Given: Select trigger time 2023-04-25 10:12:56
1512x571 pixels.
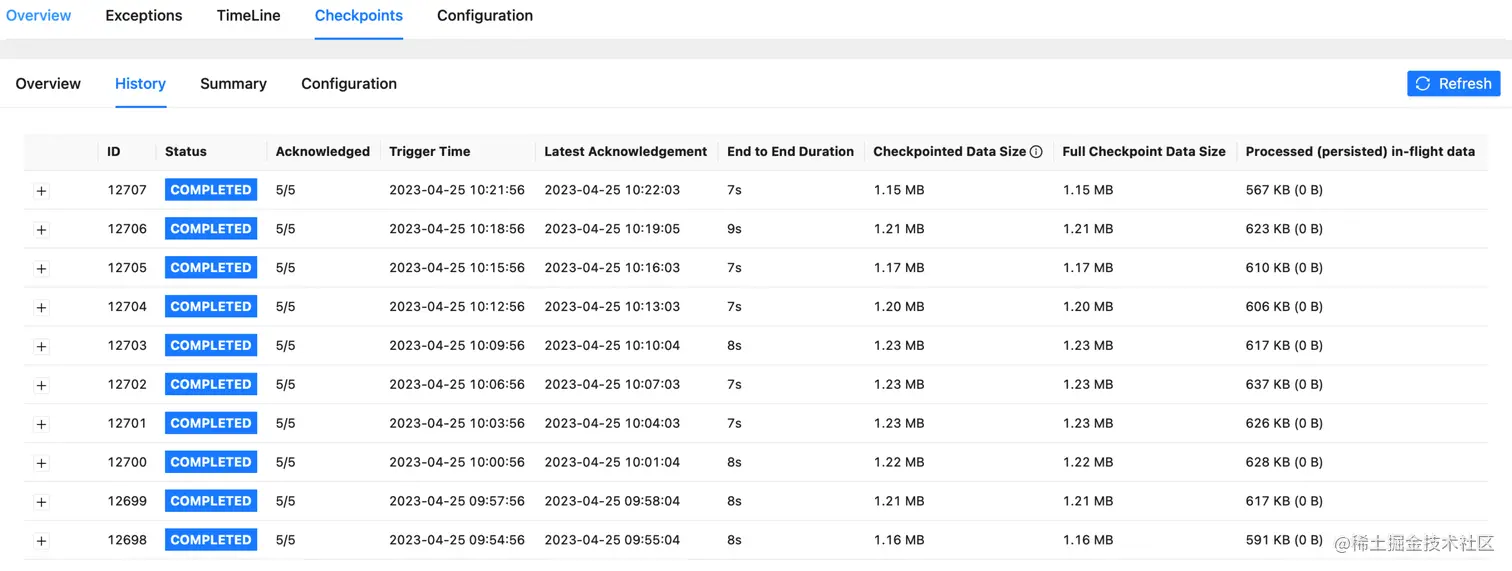Looking at the screenshot, I should coord(457,307).
